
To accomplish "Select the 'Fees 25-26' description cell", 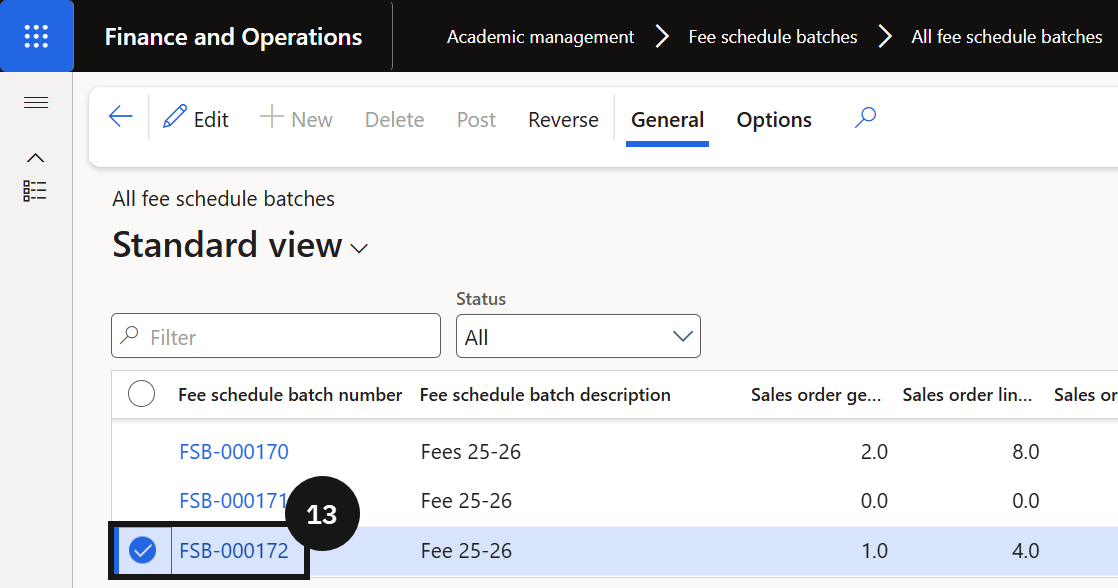I will [x=471, y=452].
